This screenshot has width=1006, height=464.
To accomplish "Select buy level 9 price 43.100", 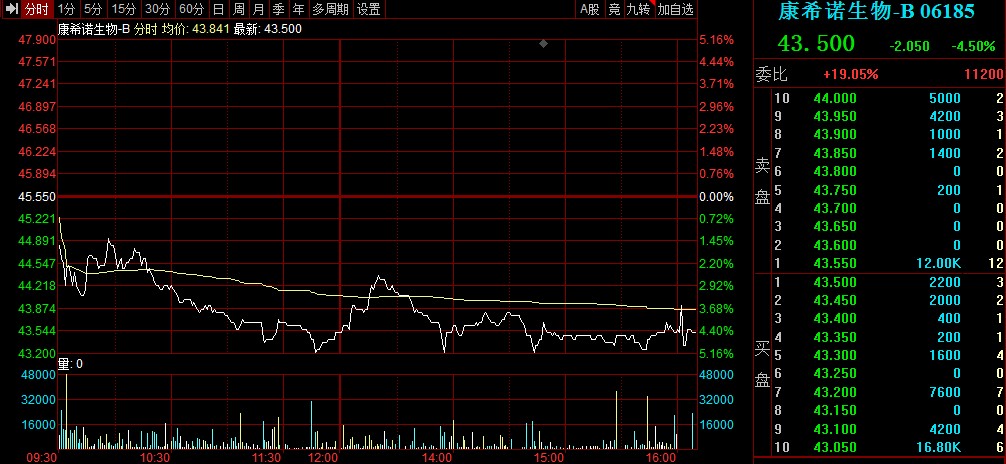I will 835,429.
